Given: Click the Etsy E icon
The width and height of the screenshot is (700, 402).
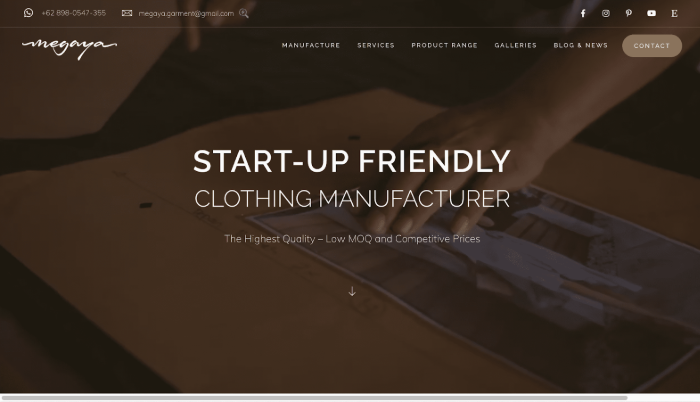Looking at the screenshot, I should pos(674,13).
